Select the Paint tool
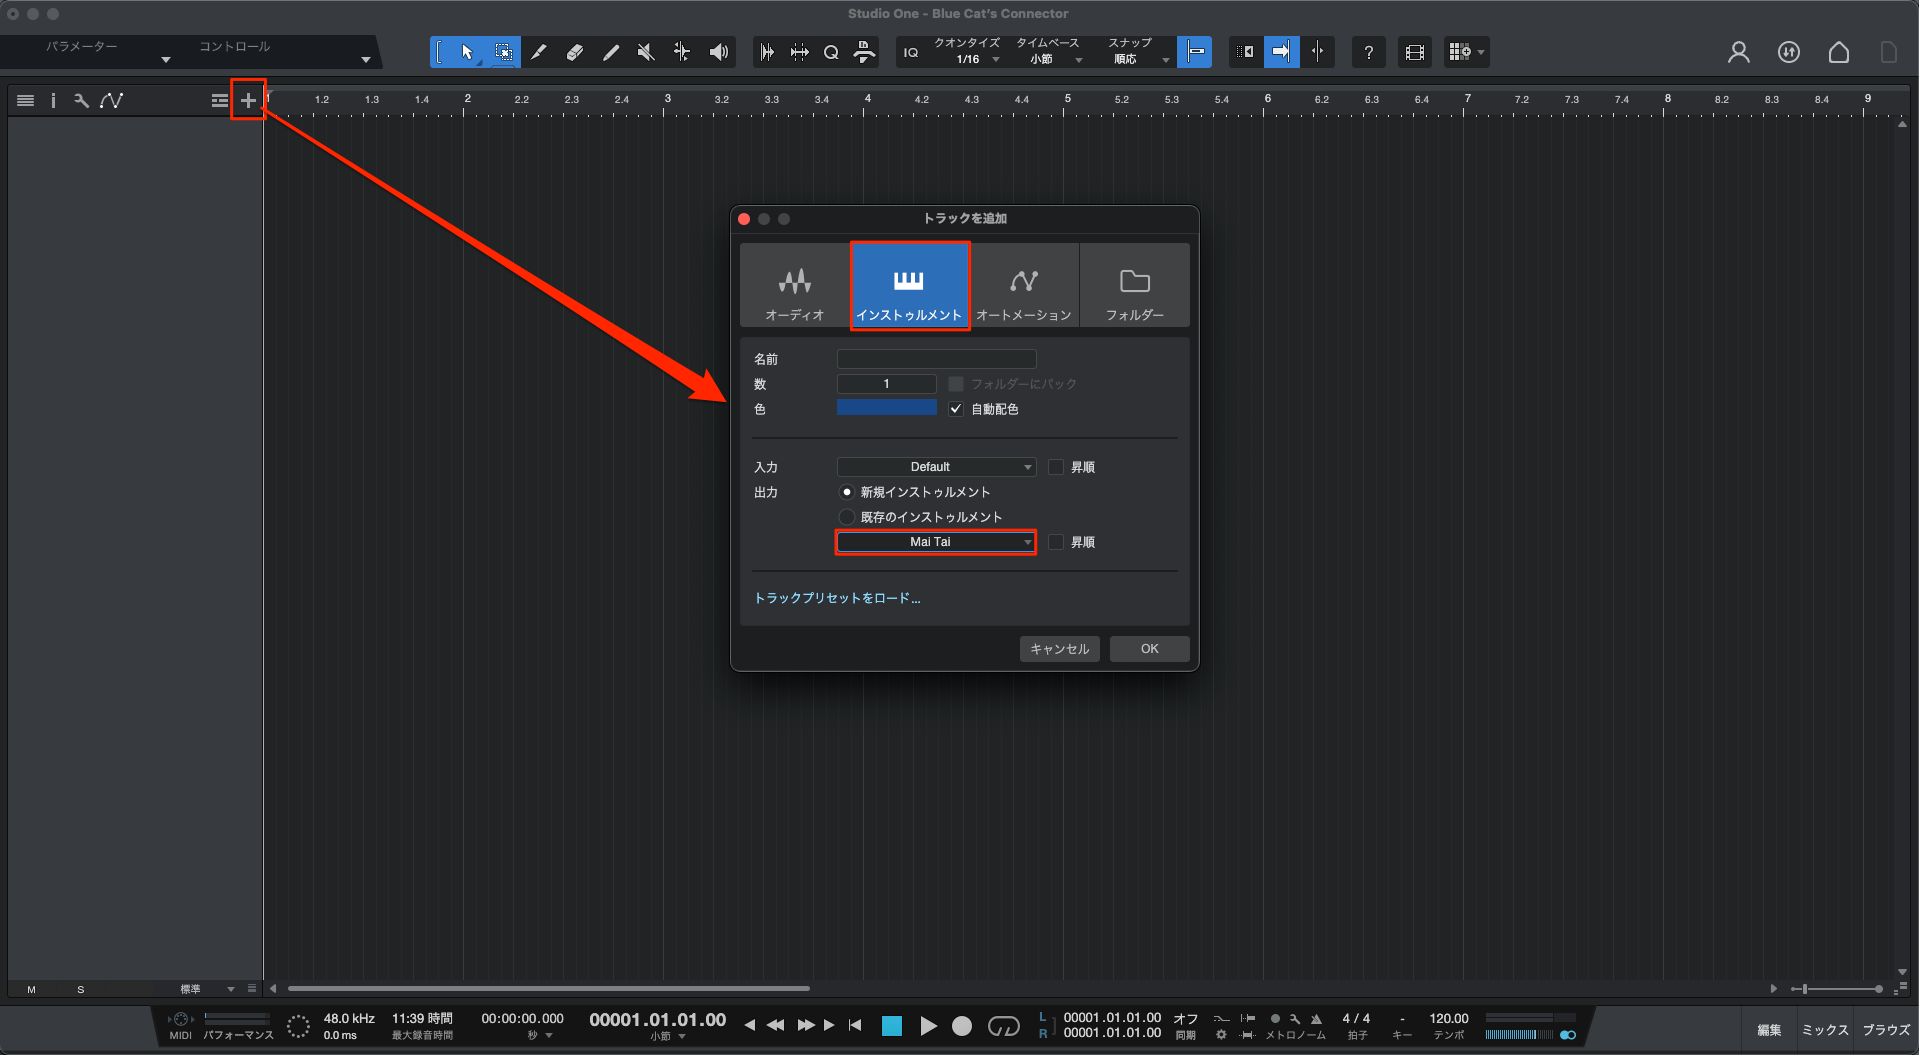 point(611,52)
